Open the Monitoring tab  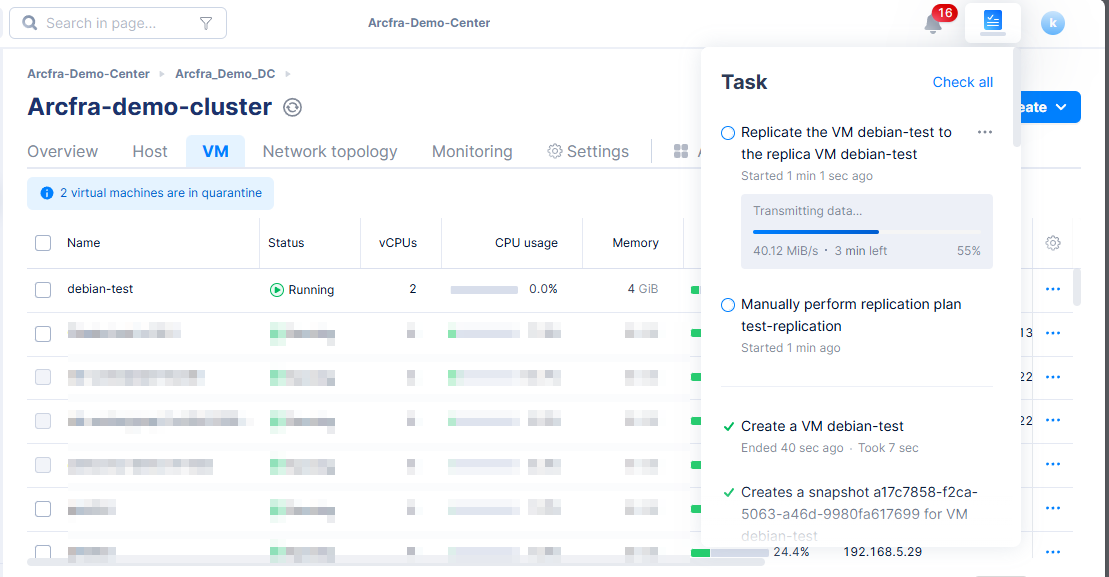coord(472,152)
